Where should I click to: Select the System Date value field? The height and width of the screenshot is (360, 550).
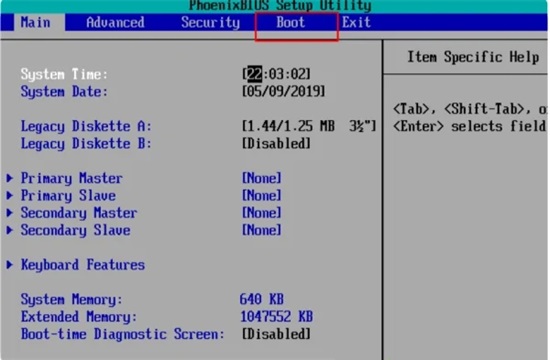point(283,92)
